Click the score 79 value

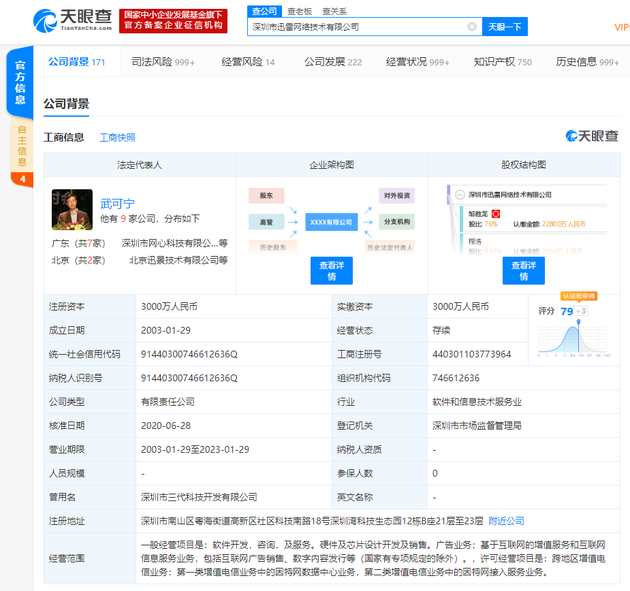click(x=567, y=311)
